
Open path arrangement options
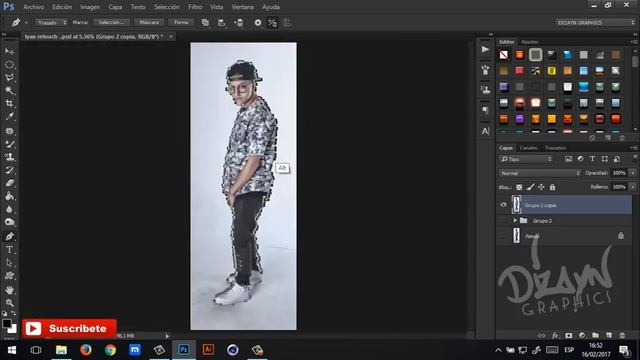pyautogui.click(x=238, y=23)
